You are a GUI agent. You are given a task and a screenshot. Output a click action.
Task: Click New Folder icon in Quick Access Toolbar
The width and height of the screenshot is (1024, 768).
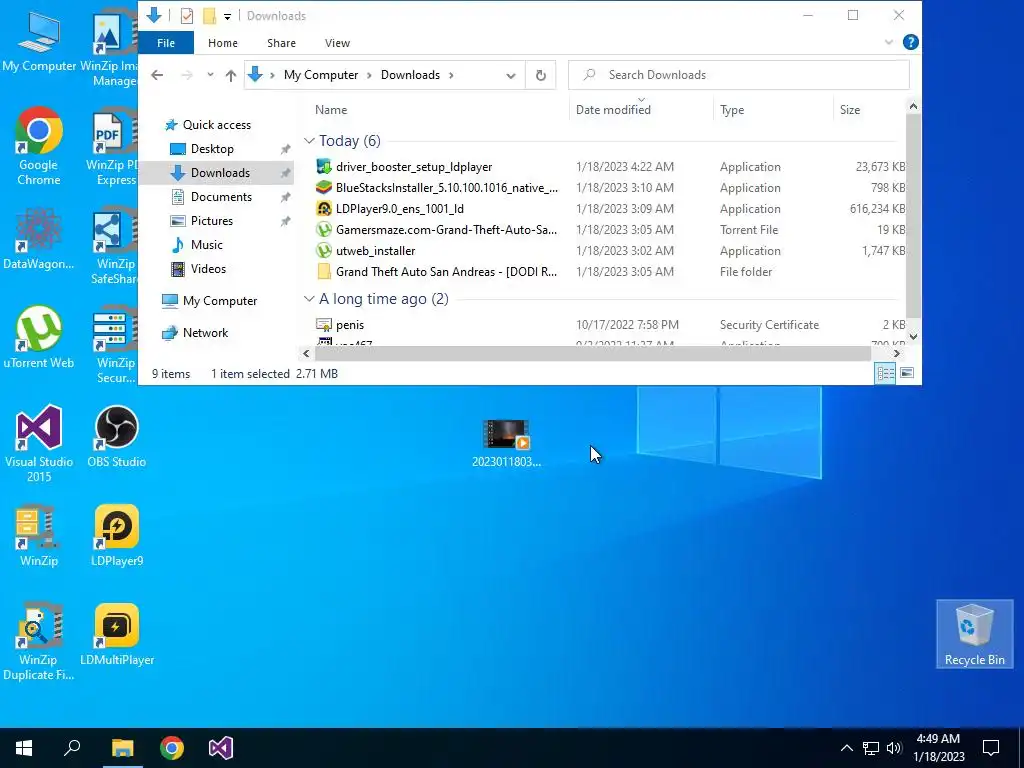pyautogui.click(x=209, y=16)
